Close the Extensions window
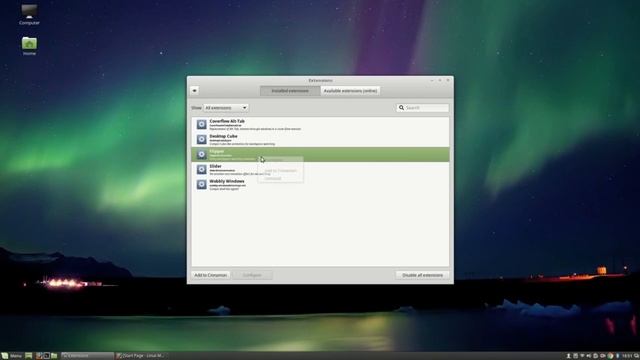This screenshot has width=640, height=360. coord(448,80)
